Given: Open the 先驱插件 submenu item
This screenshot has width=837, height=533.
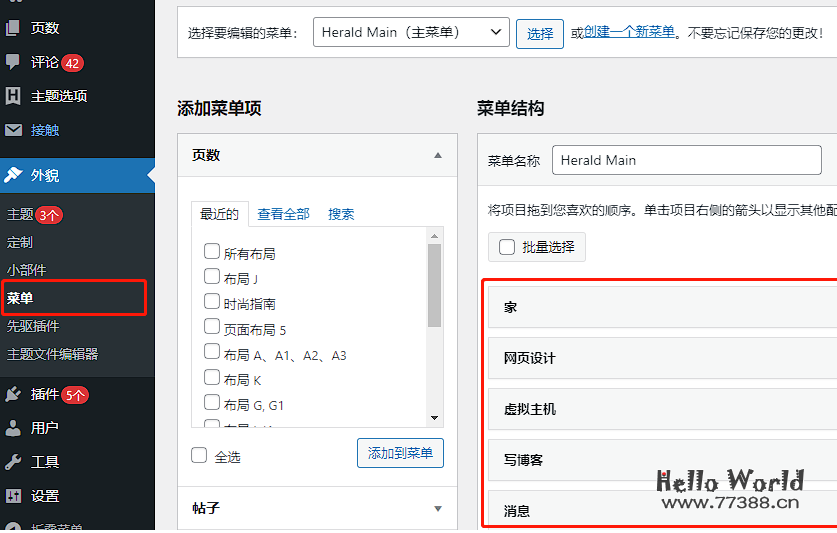Looking at the screenshot, I should (x=33, y=326).
